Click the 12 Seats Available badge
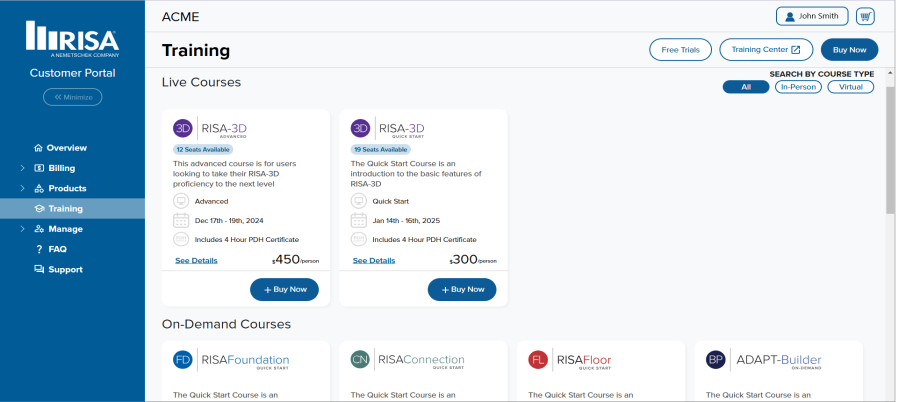 click(203, 150)
